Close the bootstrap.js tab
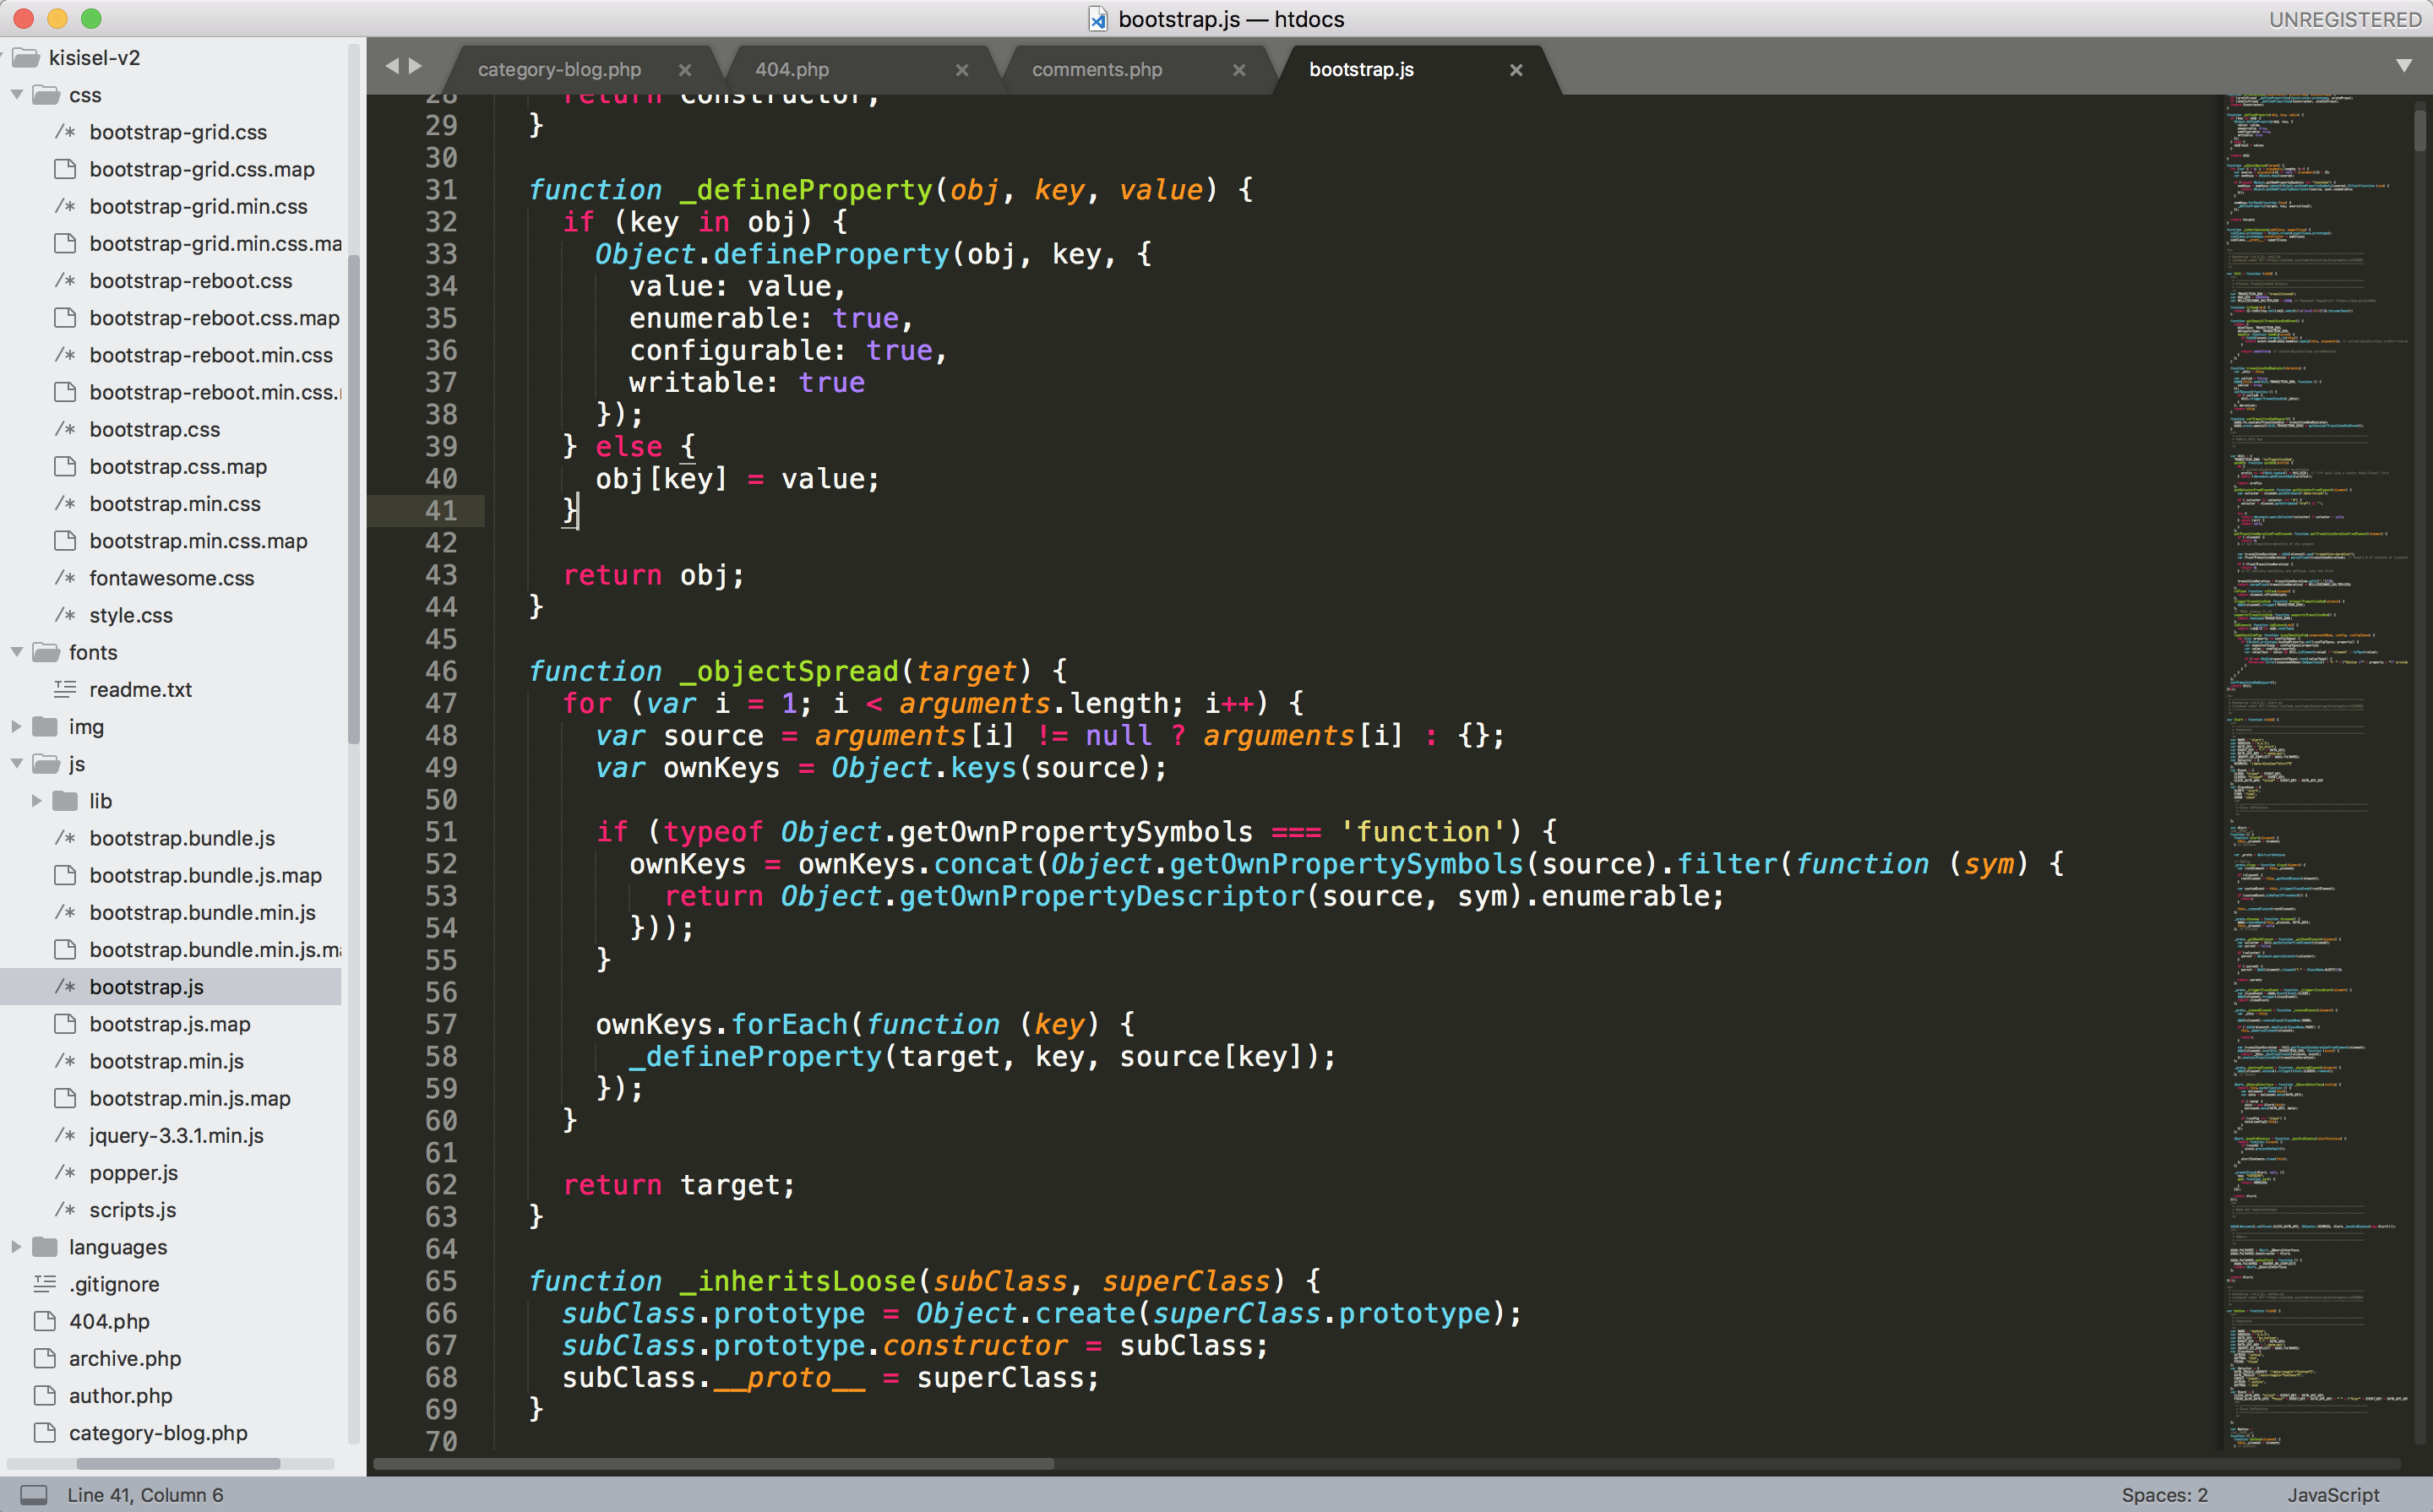Image resolution: width=2433 pixels, height=1512 pixels. point(1516,70)
